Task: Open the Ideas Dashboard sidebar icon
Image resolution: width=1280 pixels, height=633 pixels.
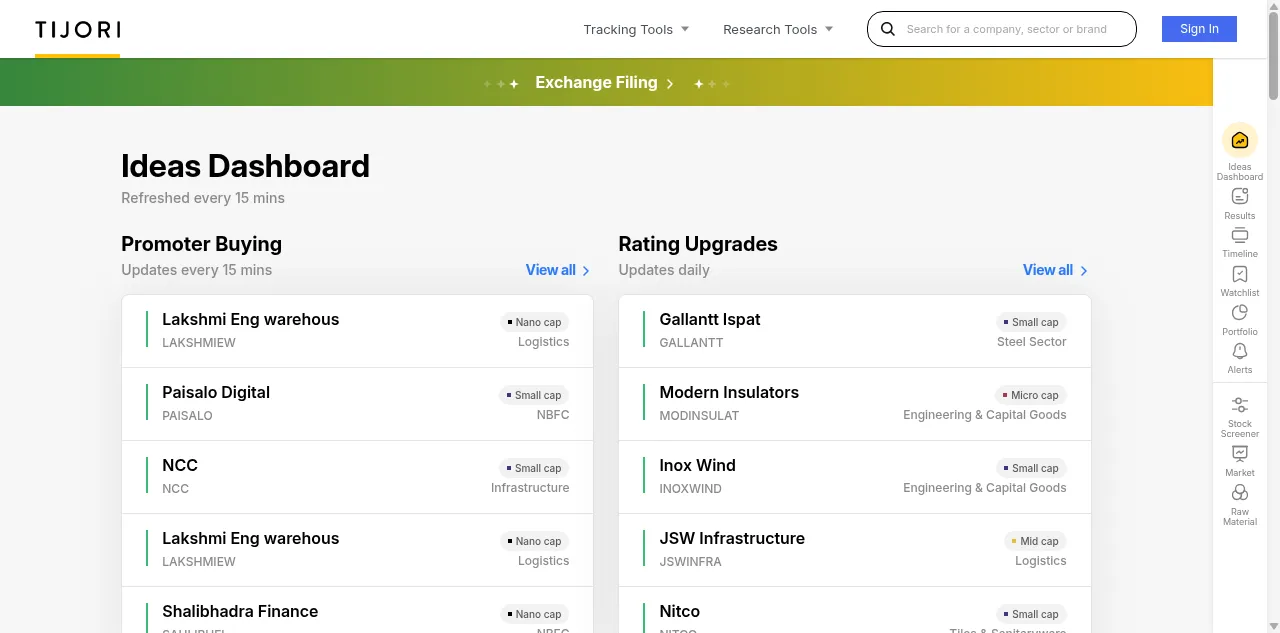Action: click(1240, 140)
